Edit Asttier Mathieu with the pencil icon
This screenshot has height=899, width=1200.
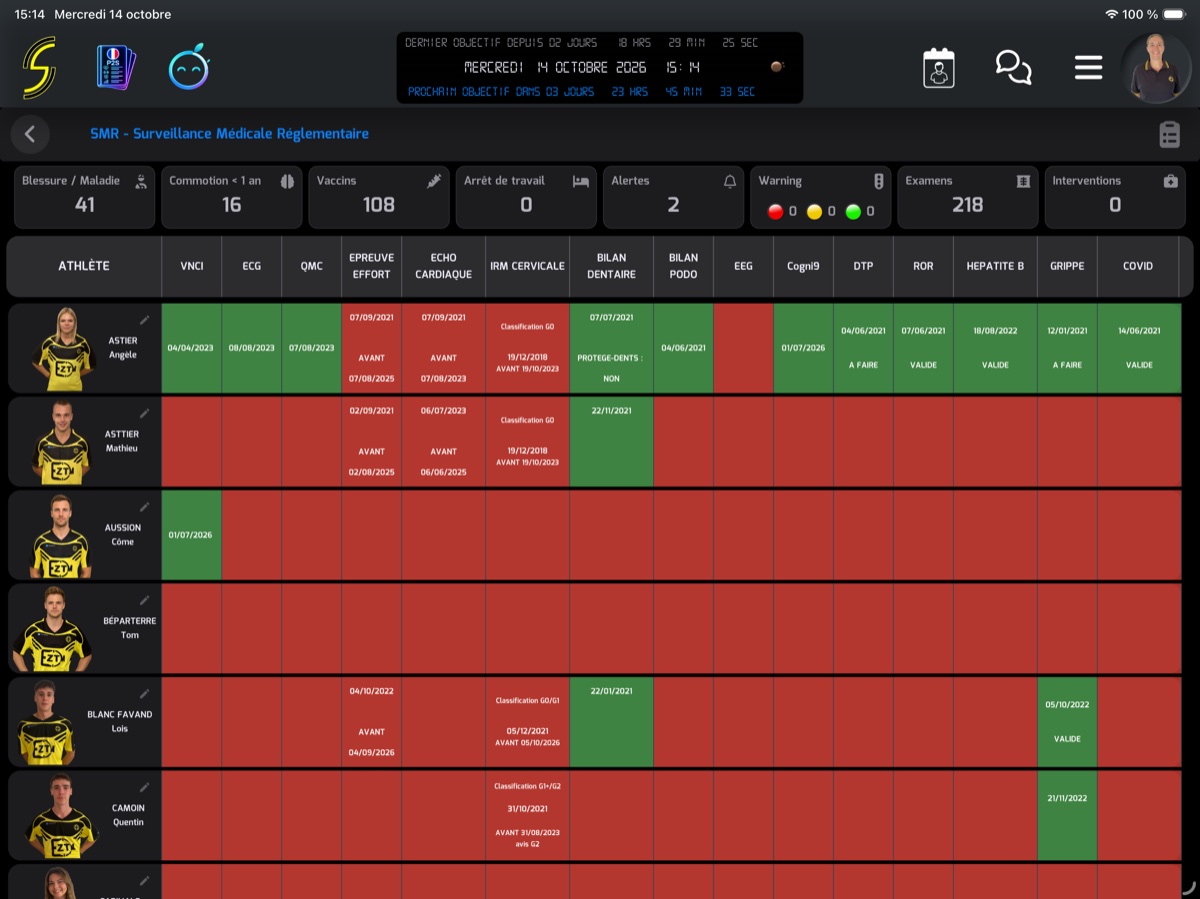[144, 413]
